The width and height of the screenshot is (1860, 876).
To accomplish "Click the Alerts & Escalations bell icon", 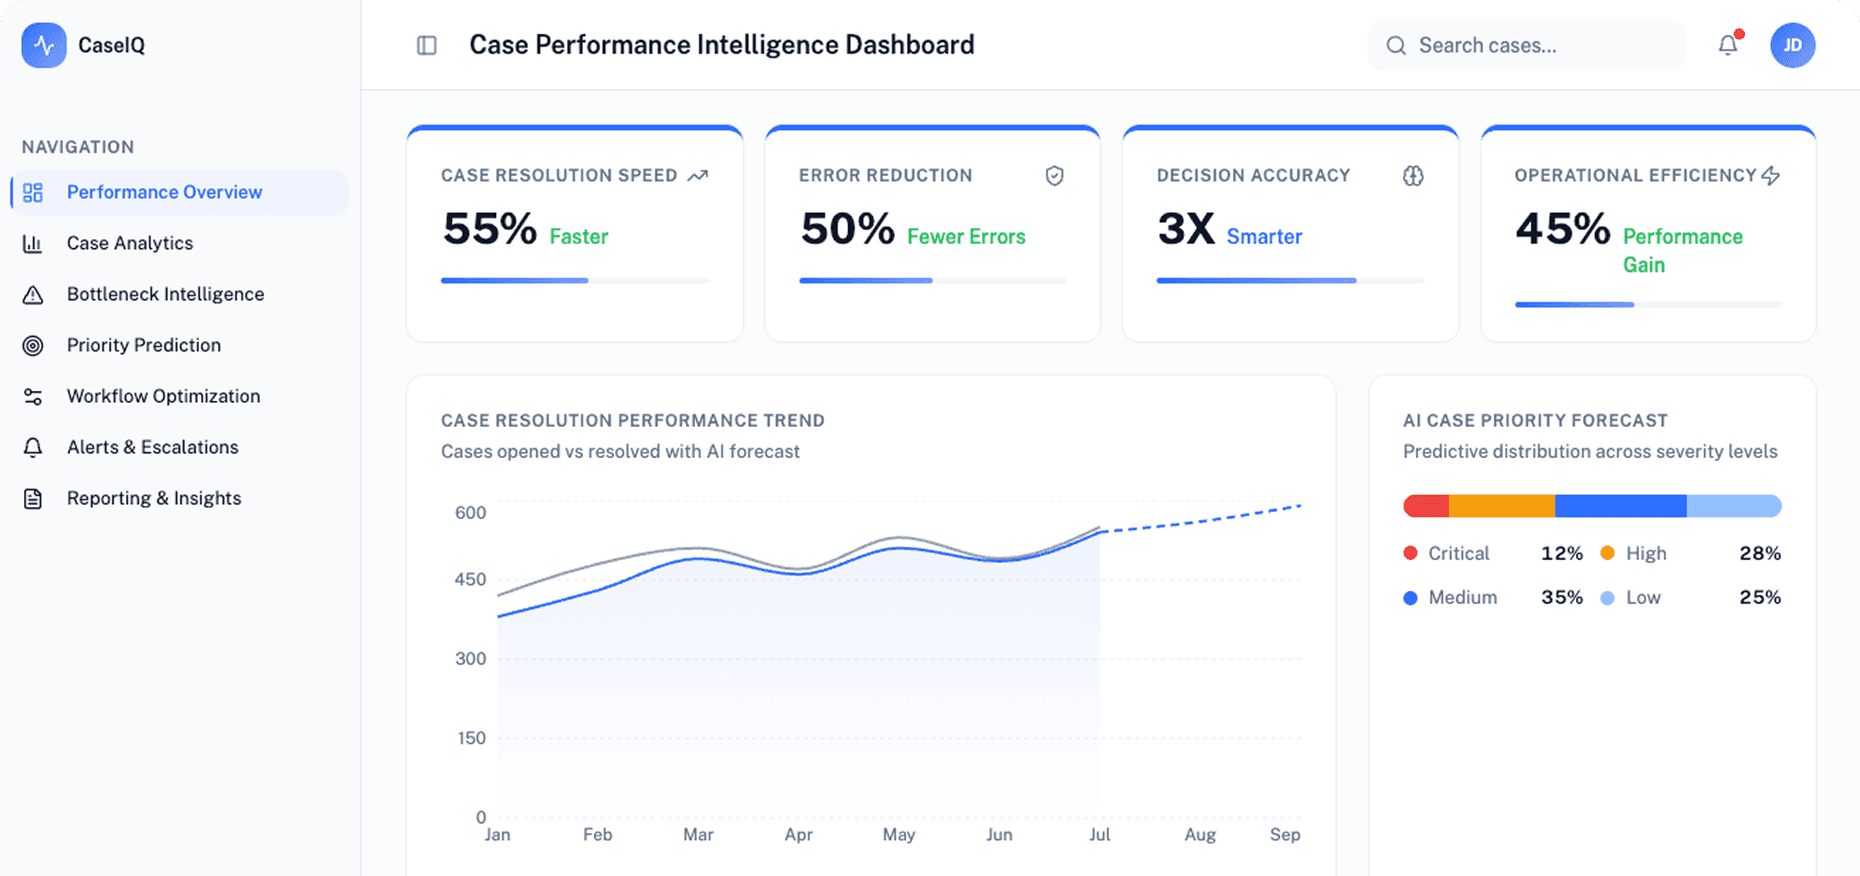I will coord(33,447).
